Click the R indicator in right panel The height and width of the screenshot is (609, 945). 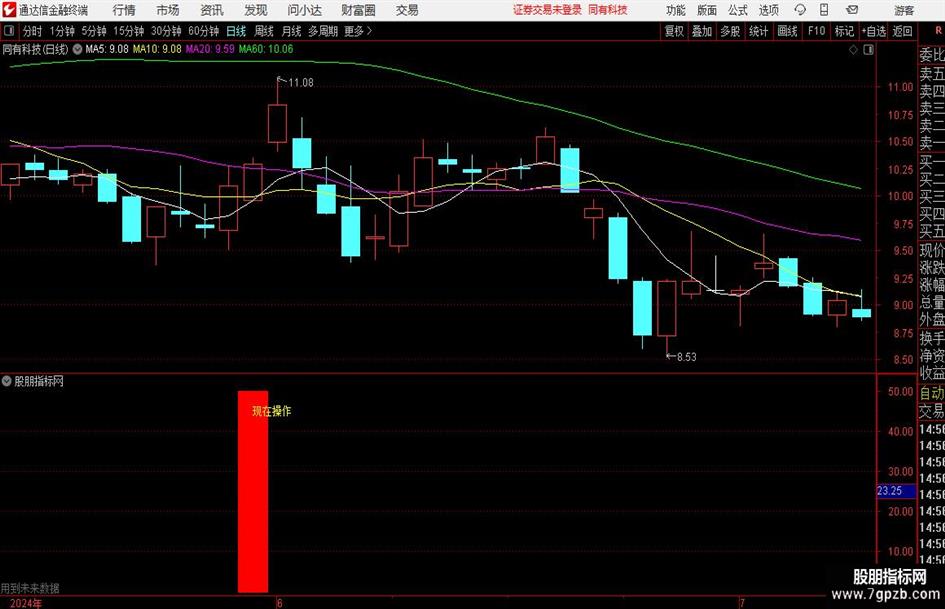point(938,31)
